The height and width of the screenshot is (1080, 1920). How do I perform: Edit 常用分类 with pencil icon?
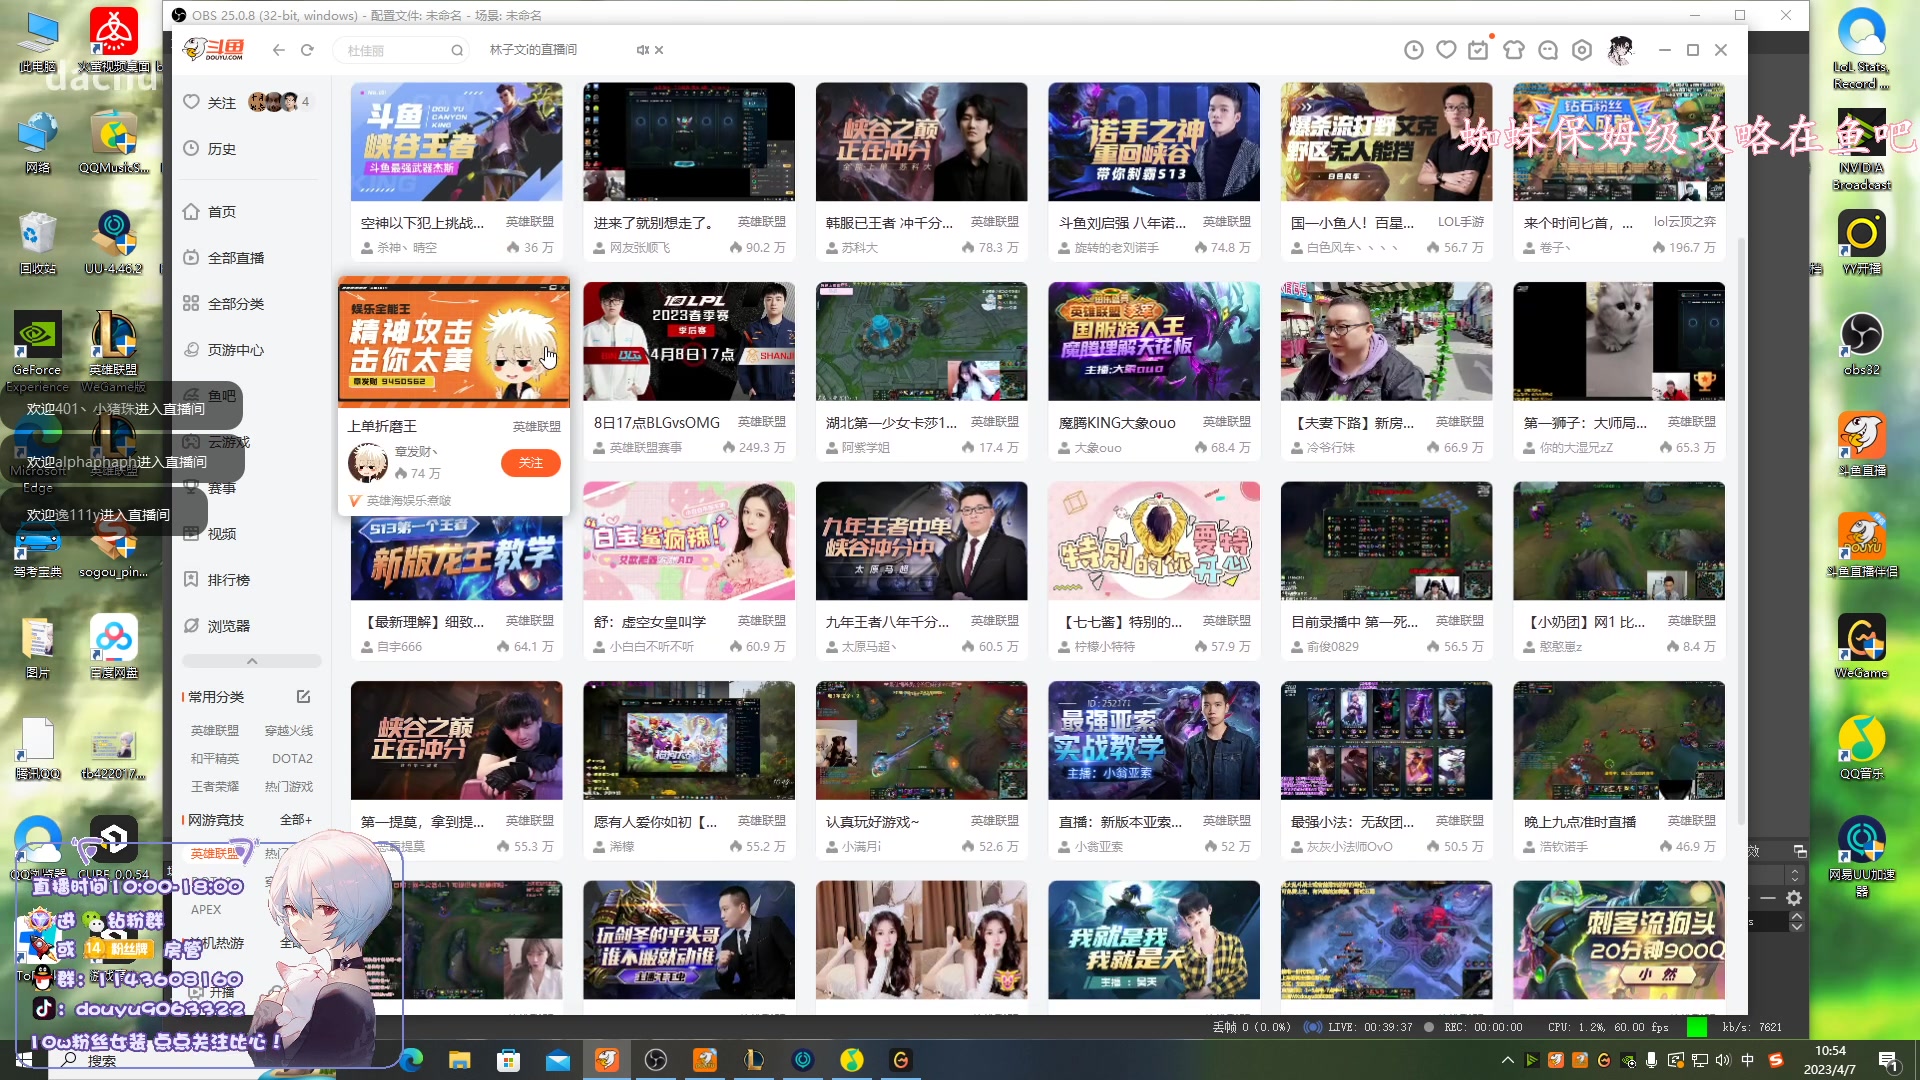click(303, 697)
